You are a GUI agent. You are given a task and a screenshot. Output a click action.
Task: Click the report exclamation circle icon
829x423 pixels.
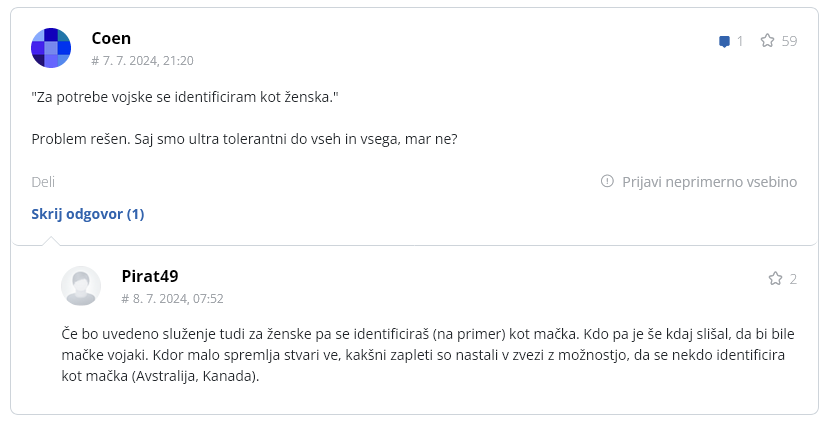click(607, 181)
